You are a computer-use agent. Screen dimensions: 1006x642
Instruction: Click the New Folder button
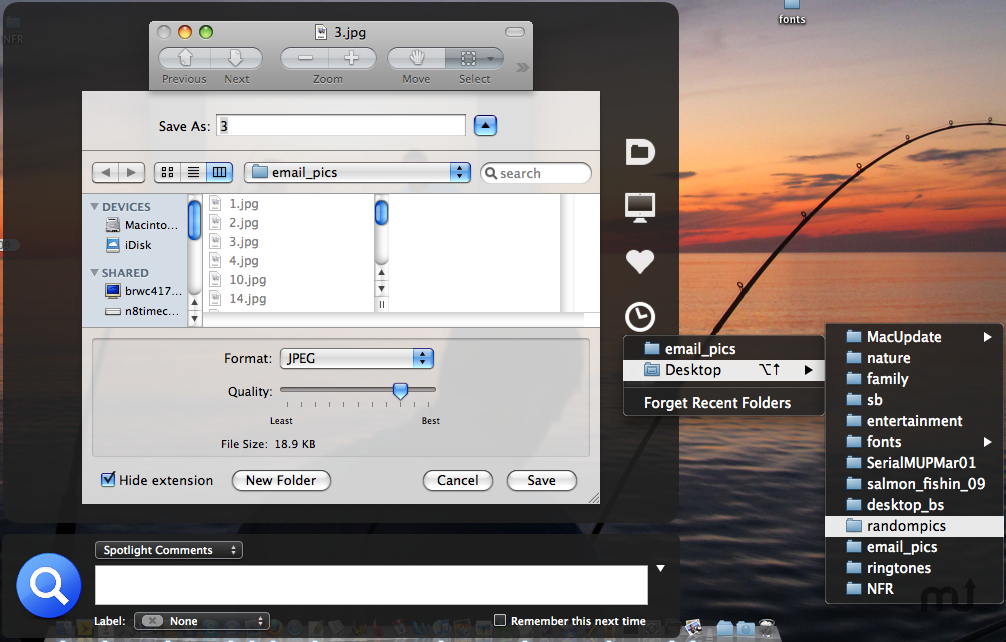pos(281,480)
